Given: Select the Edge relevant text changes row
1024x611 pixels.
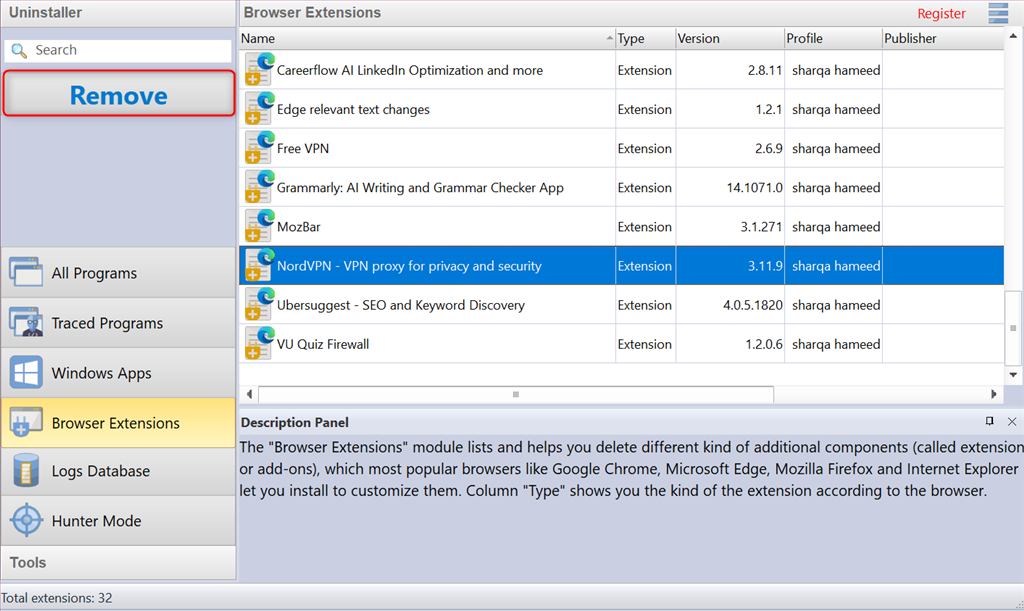Looking at the screenshot, I should click(622, 109).
